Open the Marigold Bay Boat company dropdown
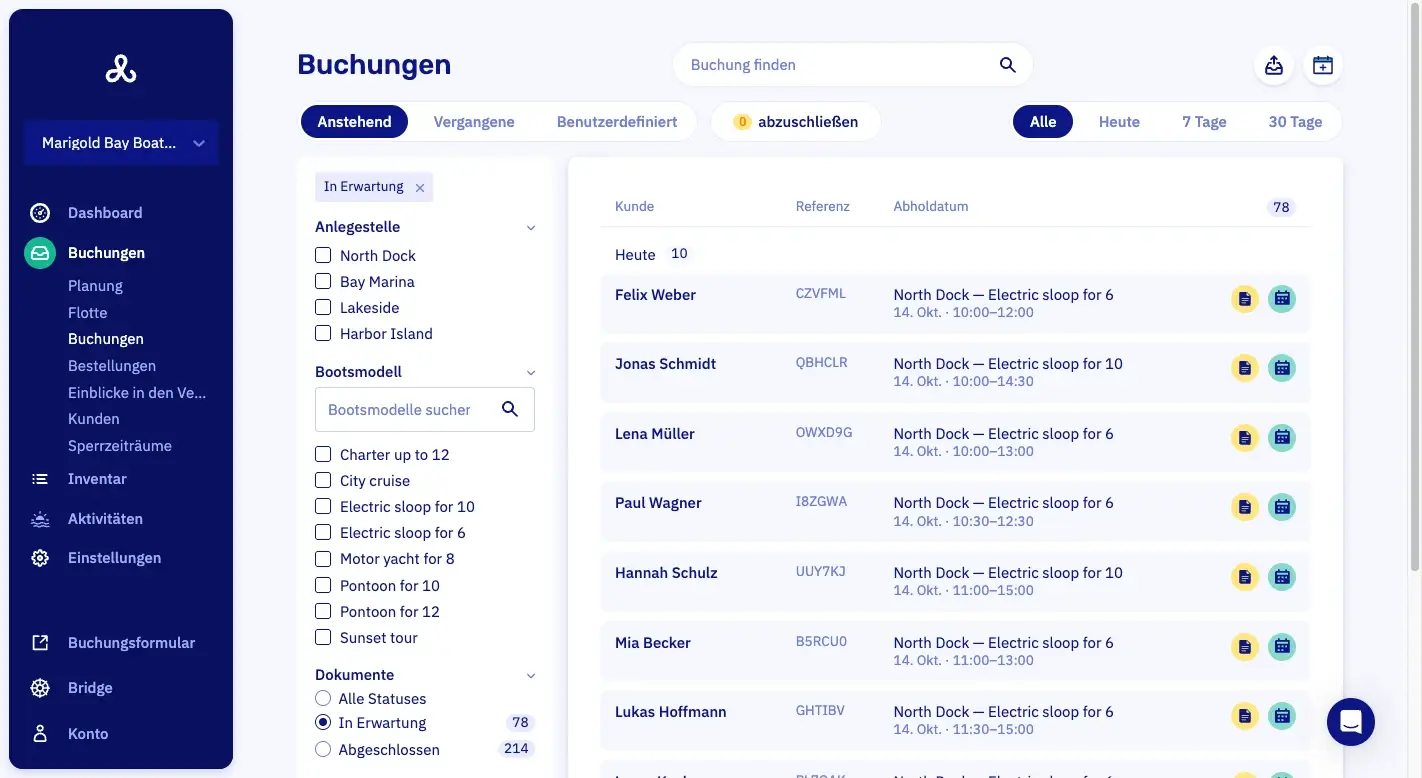Viewport: 1422px width, 778px height. click(x=121, y=143)
